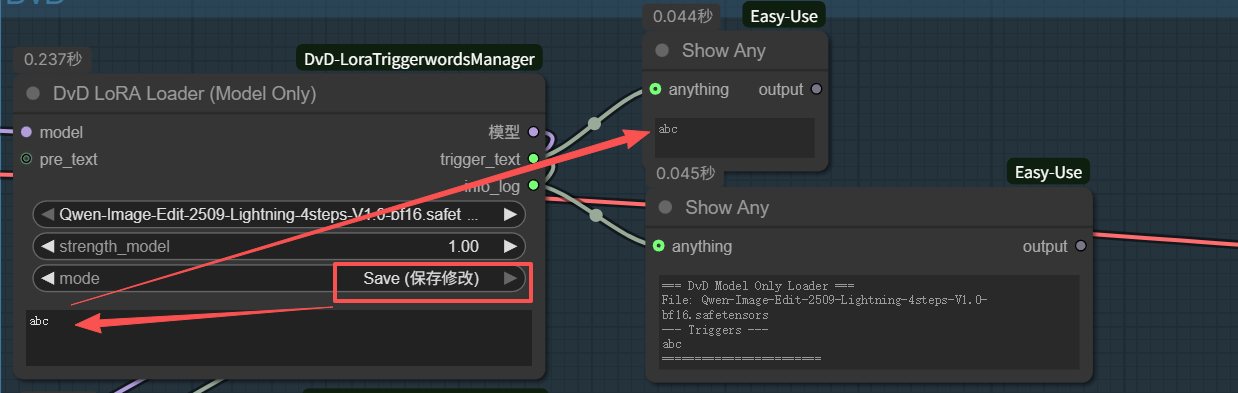Select previous LoRA file with left arrow
Image resolution: width=1238 pixels, height=393 pixels.
(x=46, y=214)
